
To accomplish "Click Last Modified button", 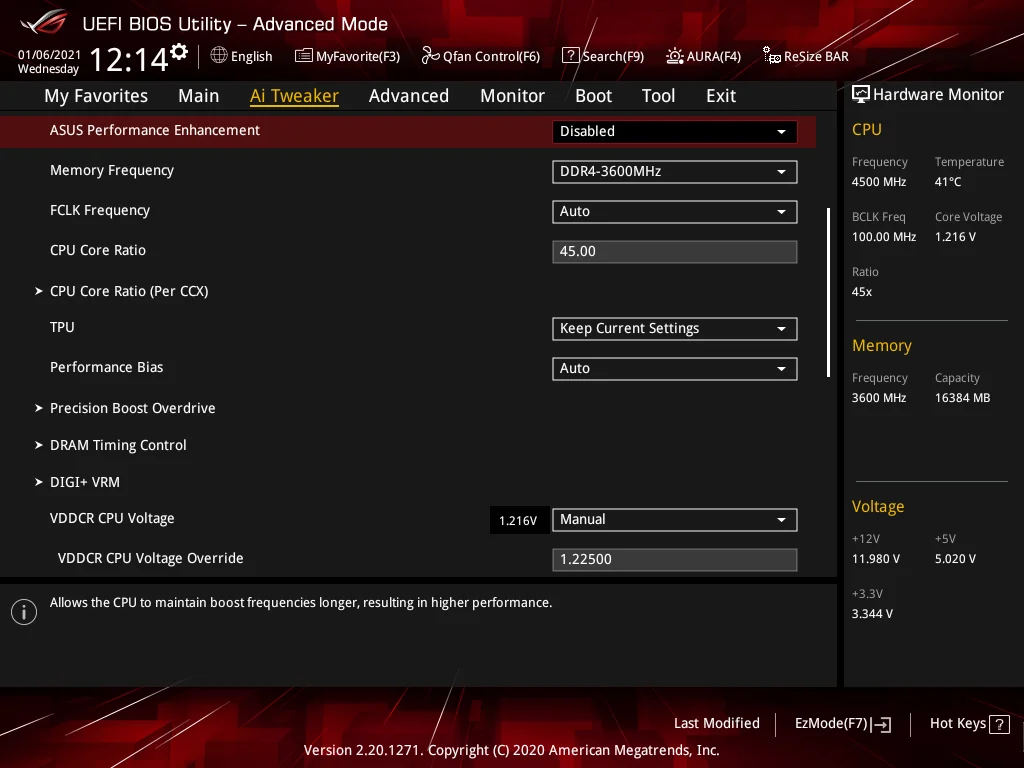I will tap(716, 724).
